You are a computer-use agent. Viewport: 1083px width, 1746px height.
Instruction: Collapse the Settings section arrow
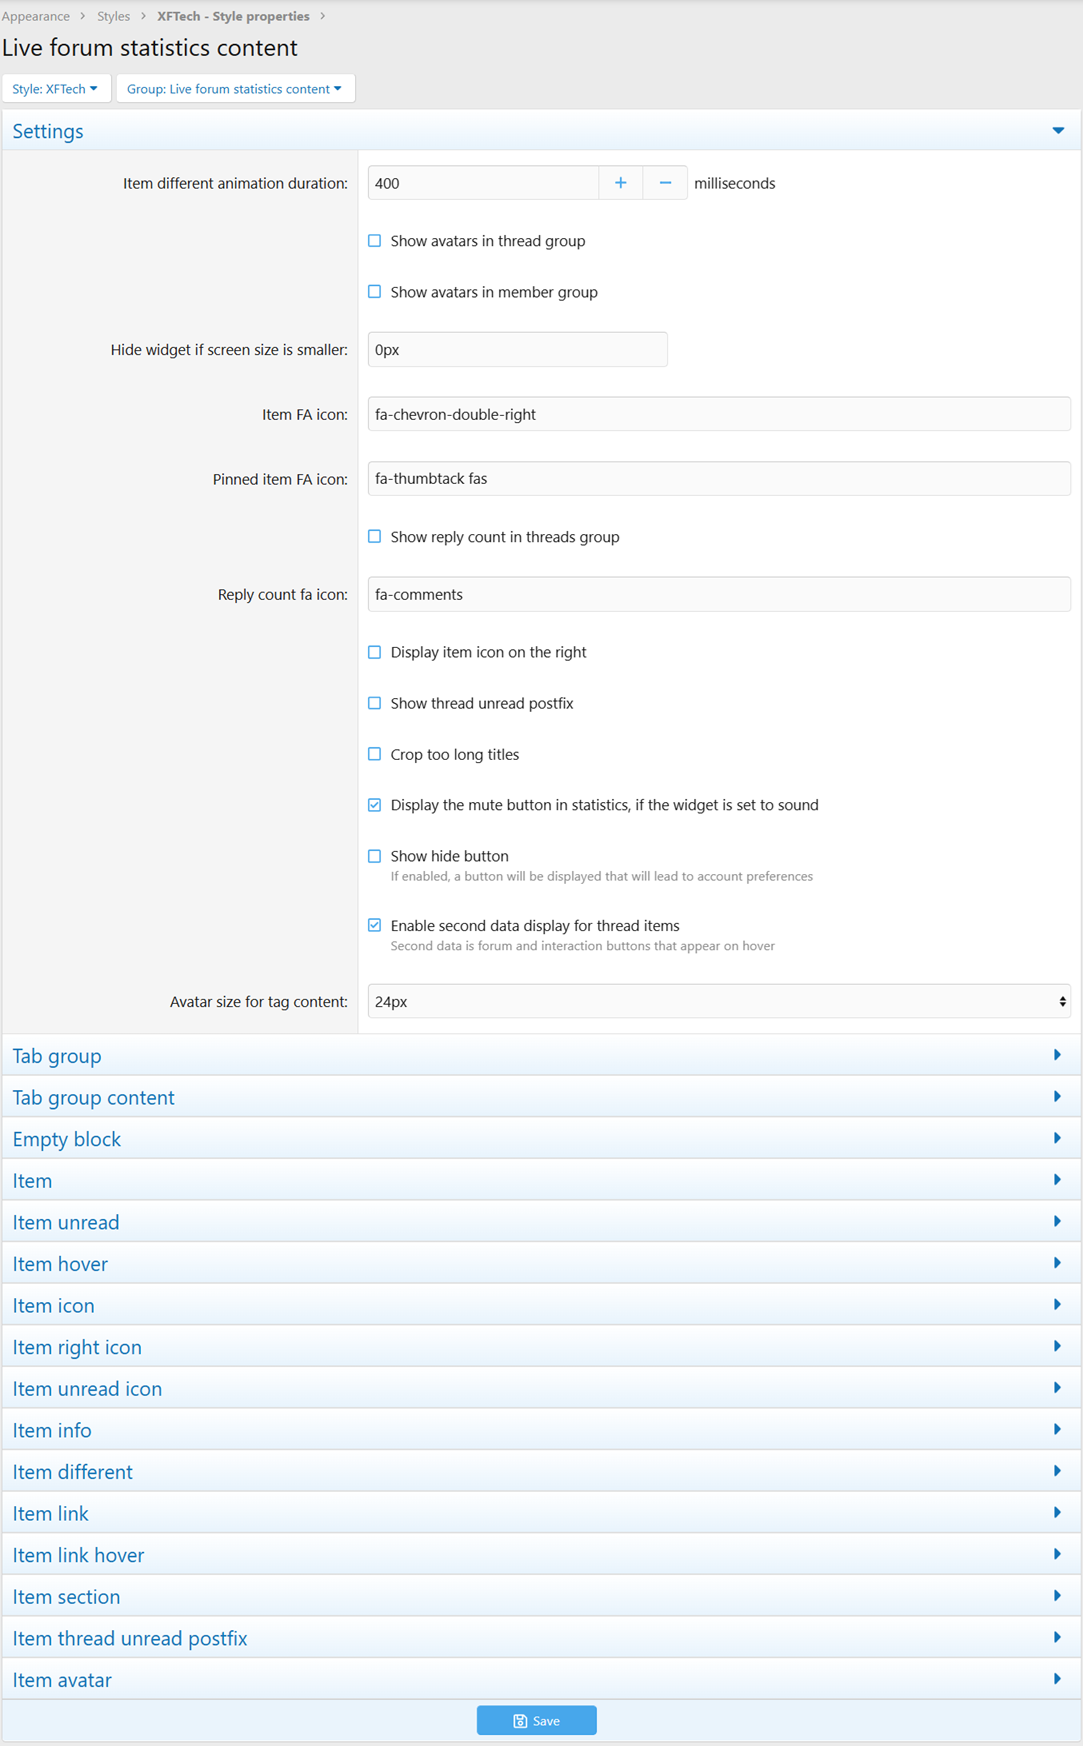coord(1058,131)
